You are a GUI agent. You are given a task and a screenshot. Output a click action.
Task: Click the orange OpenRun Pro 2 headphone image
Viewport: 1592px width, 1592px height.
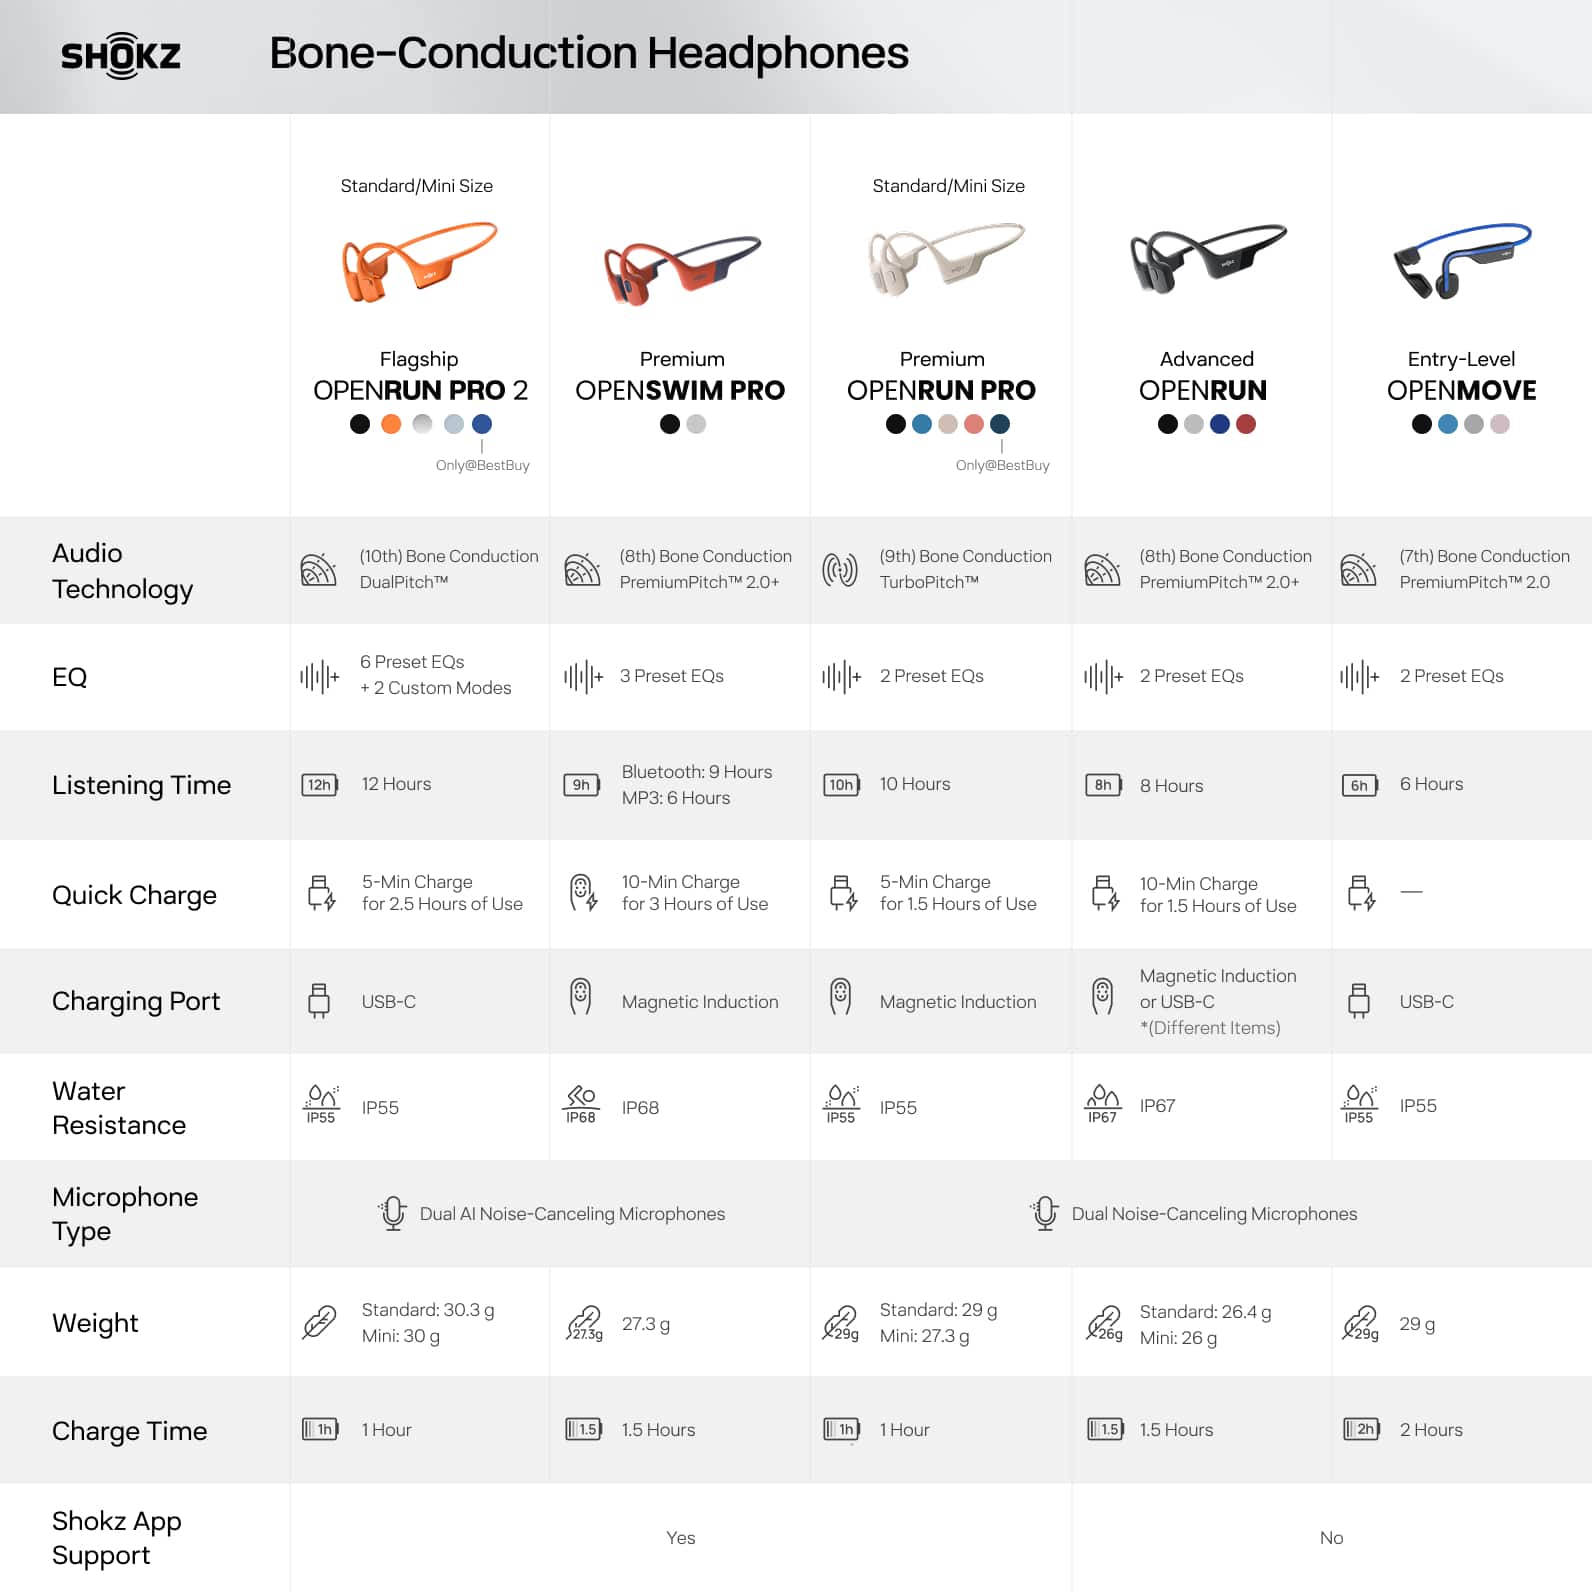(419, 262)
